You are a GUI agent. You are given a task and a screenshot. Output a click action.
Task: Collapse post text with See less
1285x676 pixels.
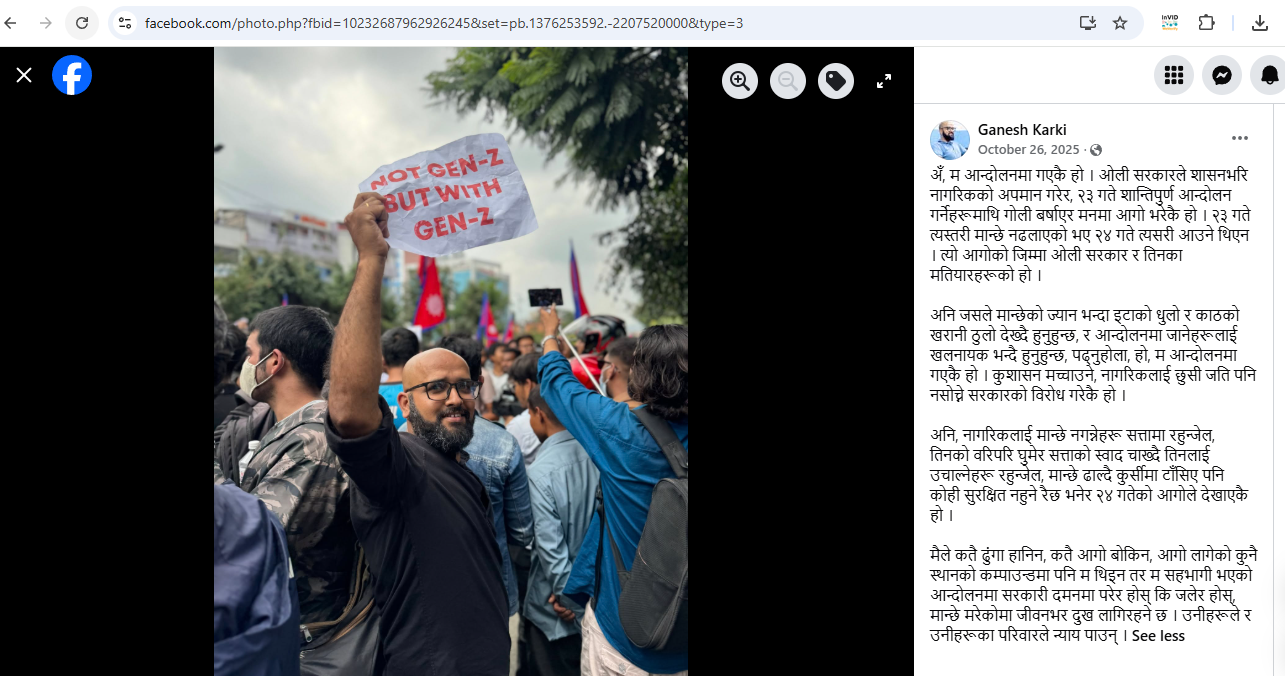[x=1158, y=636]
